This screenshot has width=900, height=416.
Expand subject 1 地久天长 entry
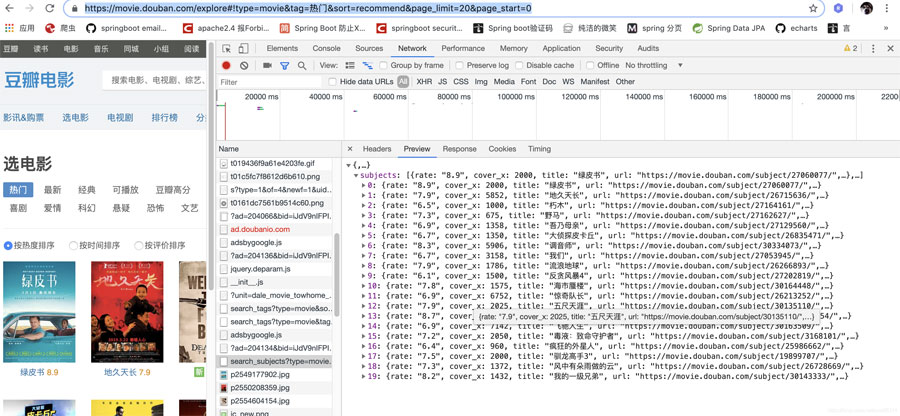coord(363,196)
